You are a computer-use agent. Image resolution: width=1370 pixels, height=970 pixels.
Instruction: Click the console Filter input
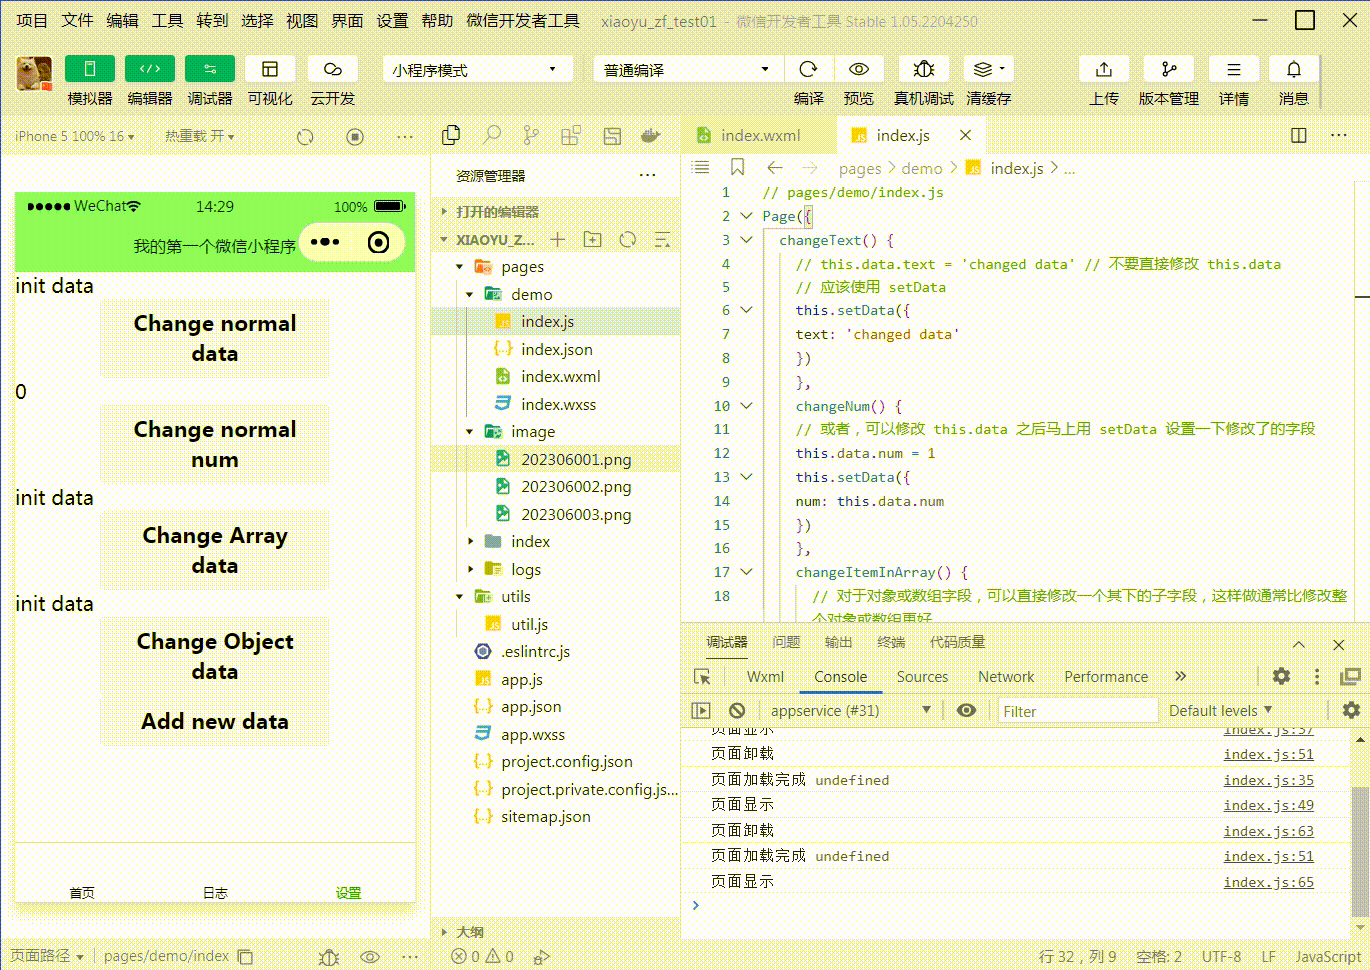(x=1078, y=711)
